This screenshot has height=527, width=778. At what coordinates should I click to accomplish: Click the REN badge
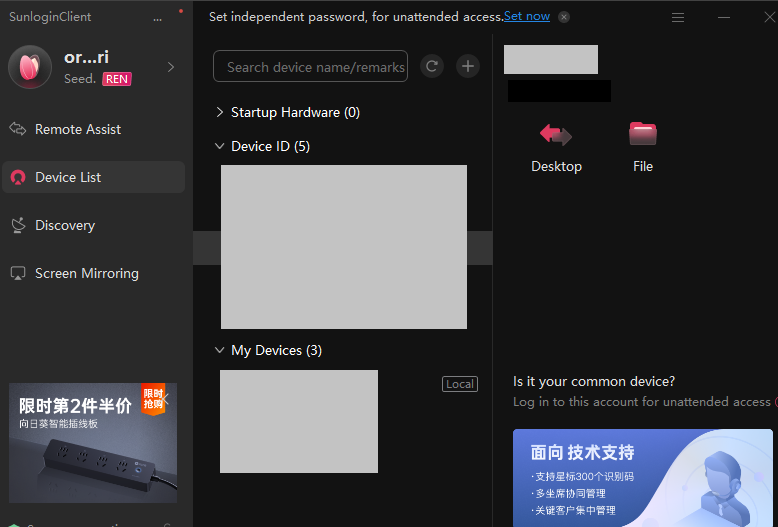coord(117,79)
